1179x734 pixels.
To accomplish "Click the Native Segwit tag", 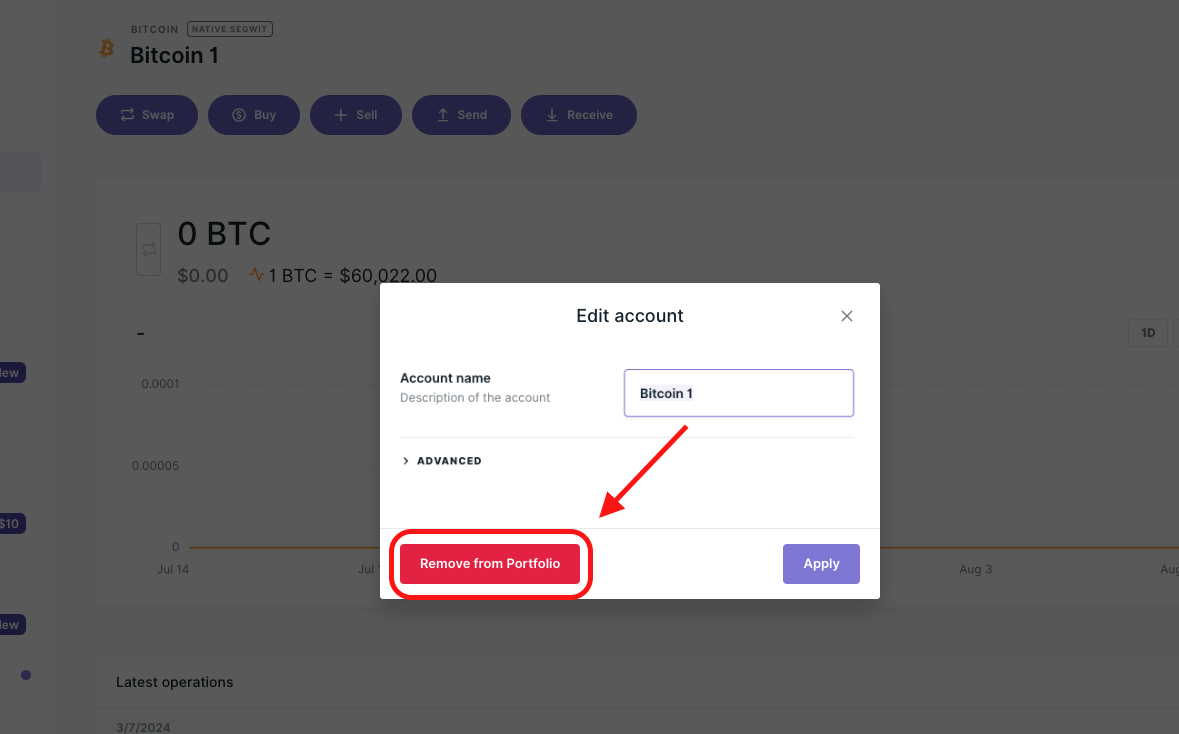I will (229, 29).
